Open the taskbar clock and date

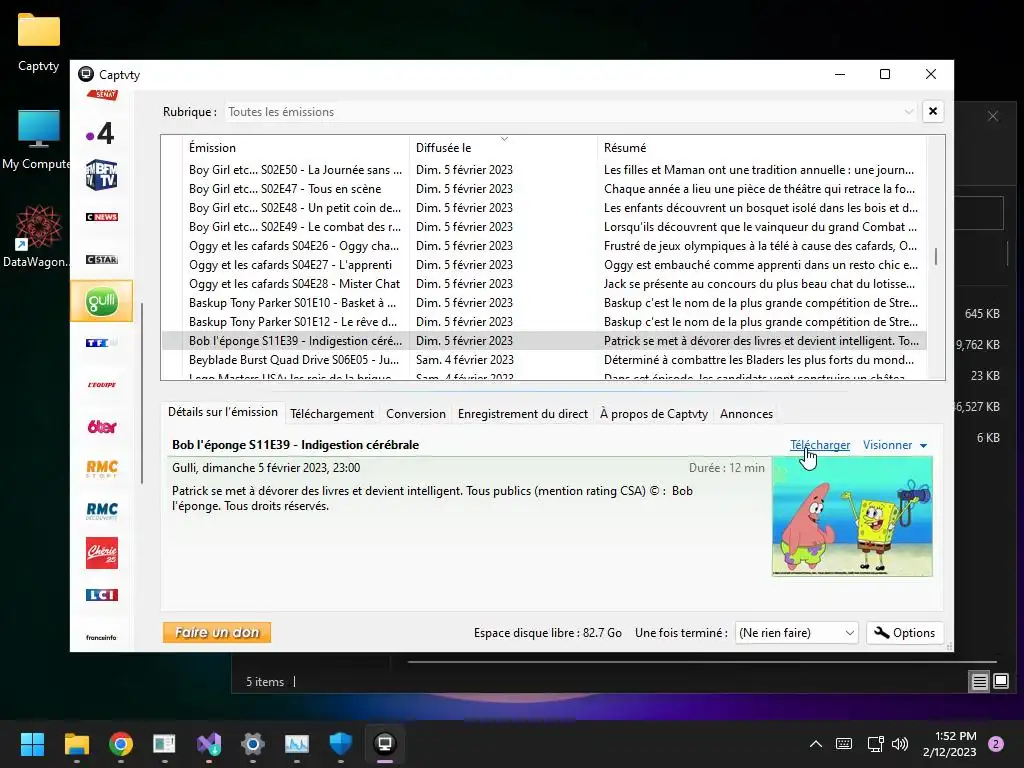[x=949, y=744]
